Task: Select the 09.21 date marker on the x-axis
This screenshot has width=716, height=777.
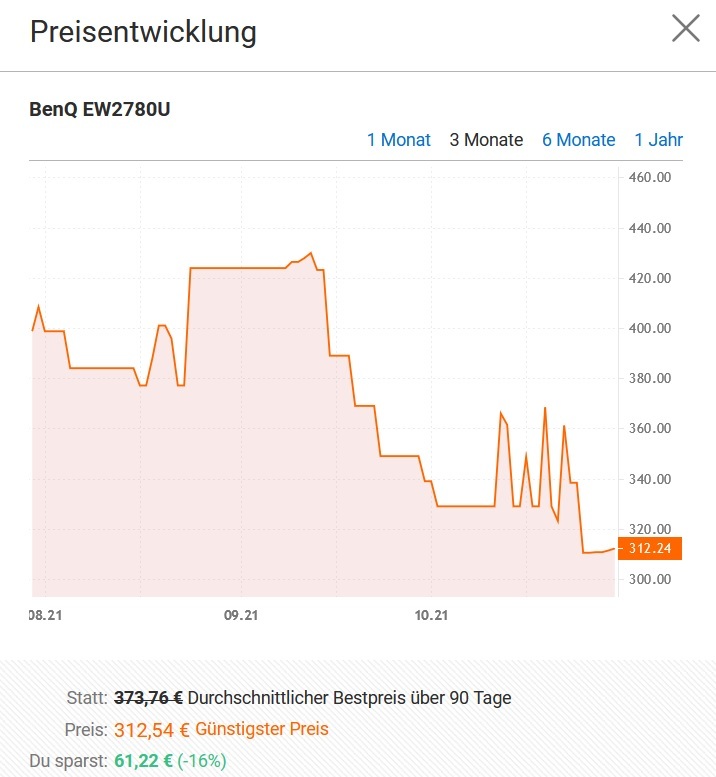Action: pos(241,615)
